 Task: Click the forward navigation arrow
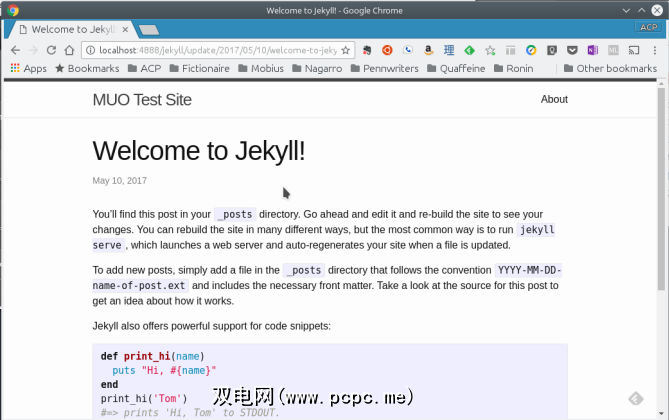pos(33,50)
